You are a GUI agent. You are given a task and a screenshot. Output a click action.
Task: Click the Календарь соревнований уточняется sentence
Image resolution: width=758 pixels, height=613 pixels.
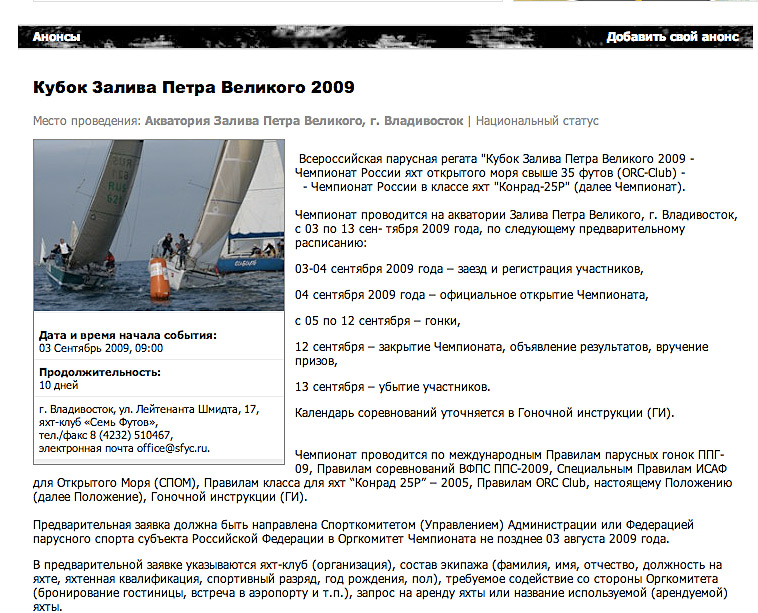coord(484,413)
